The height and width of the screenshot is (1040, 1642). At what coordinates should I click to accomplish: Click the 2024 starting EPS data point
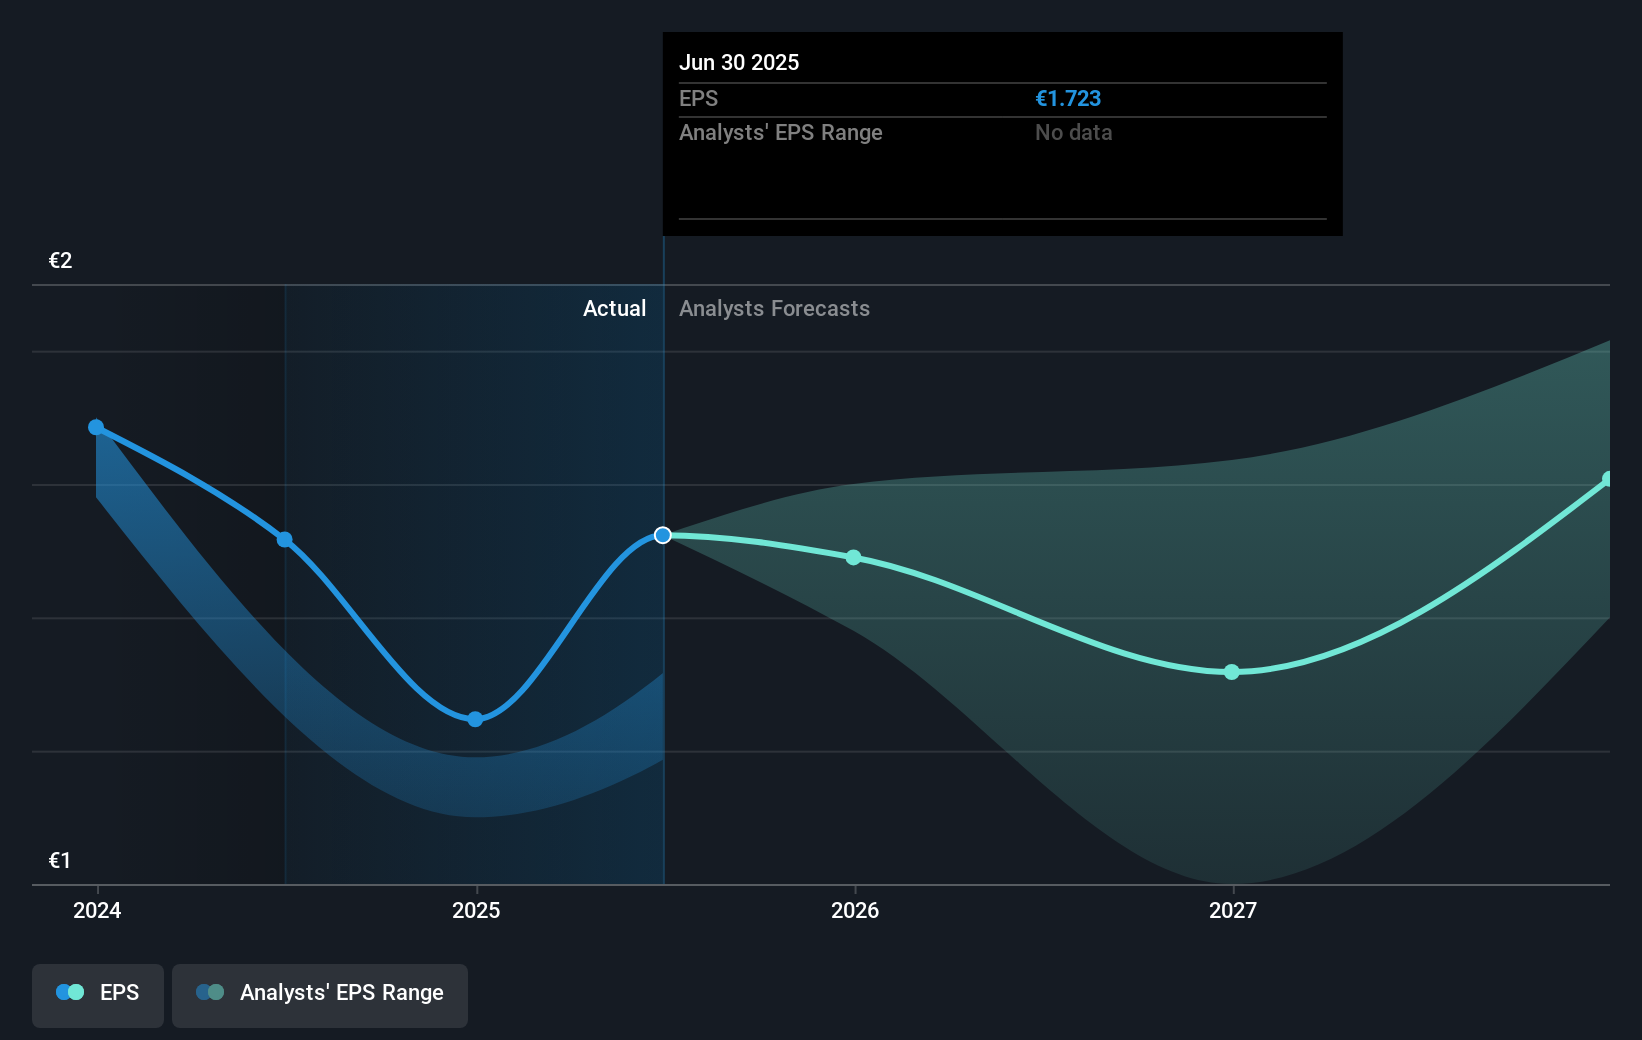pyautogui.click(x=96, y=427)
